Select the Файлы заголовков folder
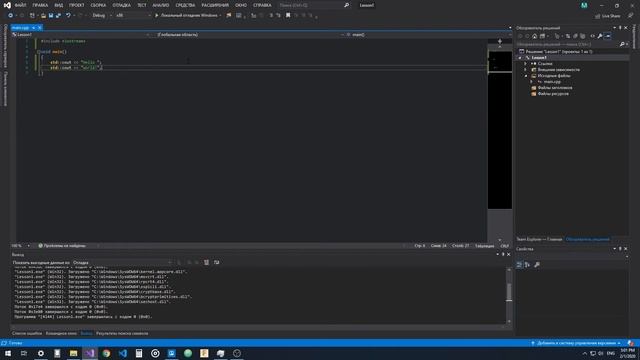 click(x=555, y=88)
